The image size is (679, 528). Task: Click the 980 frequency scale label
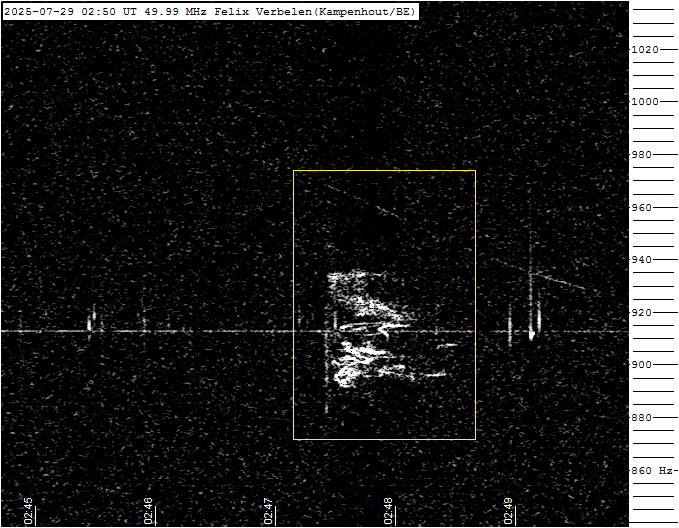coord(642,155)
